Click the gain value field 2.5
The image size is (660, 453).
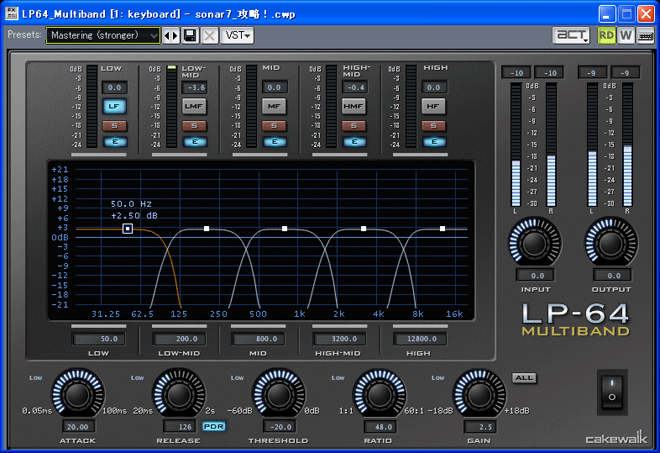tap(480, 426)
